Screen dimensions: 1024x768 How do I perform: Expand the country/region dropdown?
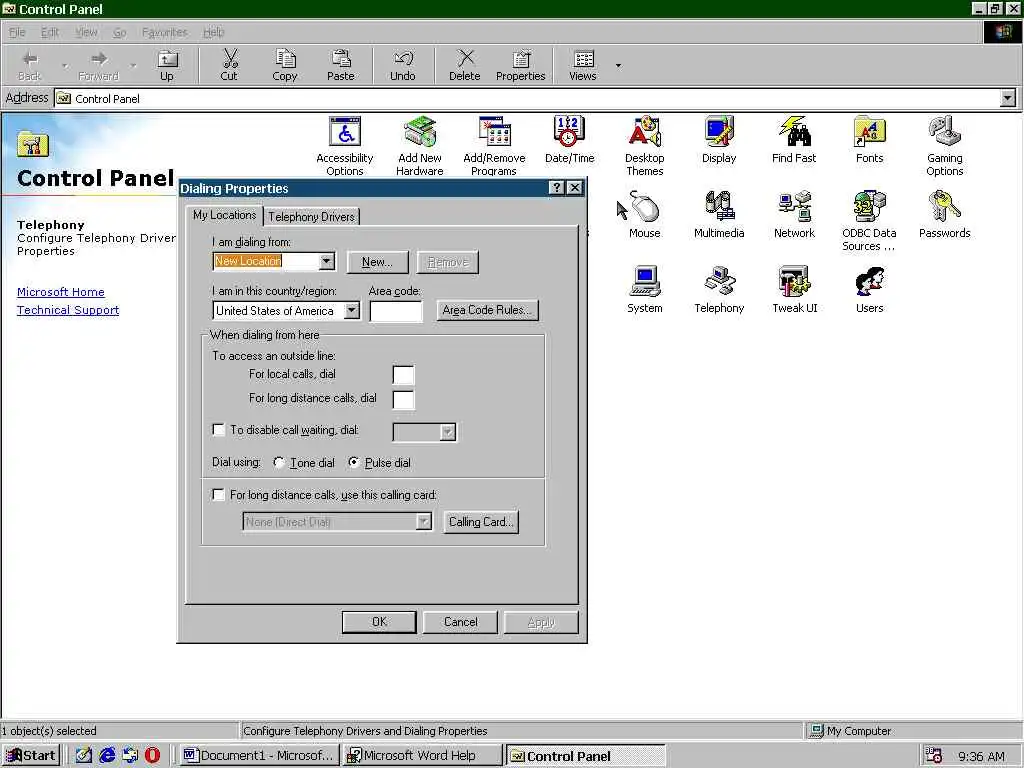(x=351, y=310)
